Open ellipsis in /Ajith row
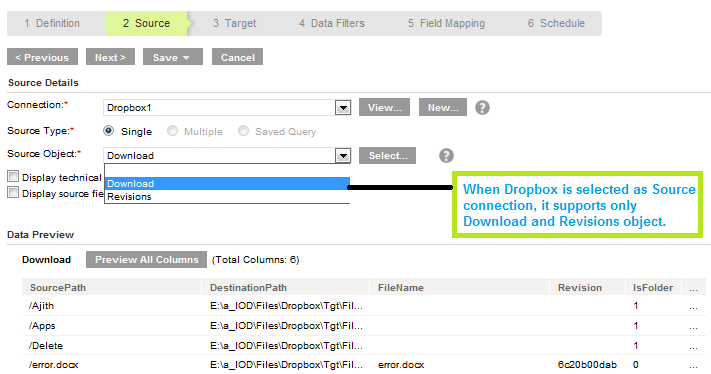 click(x=693, y=306)
